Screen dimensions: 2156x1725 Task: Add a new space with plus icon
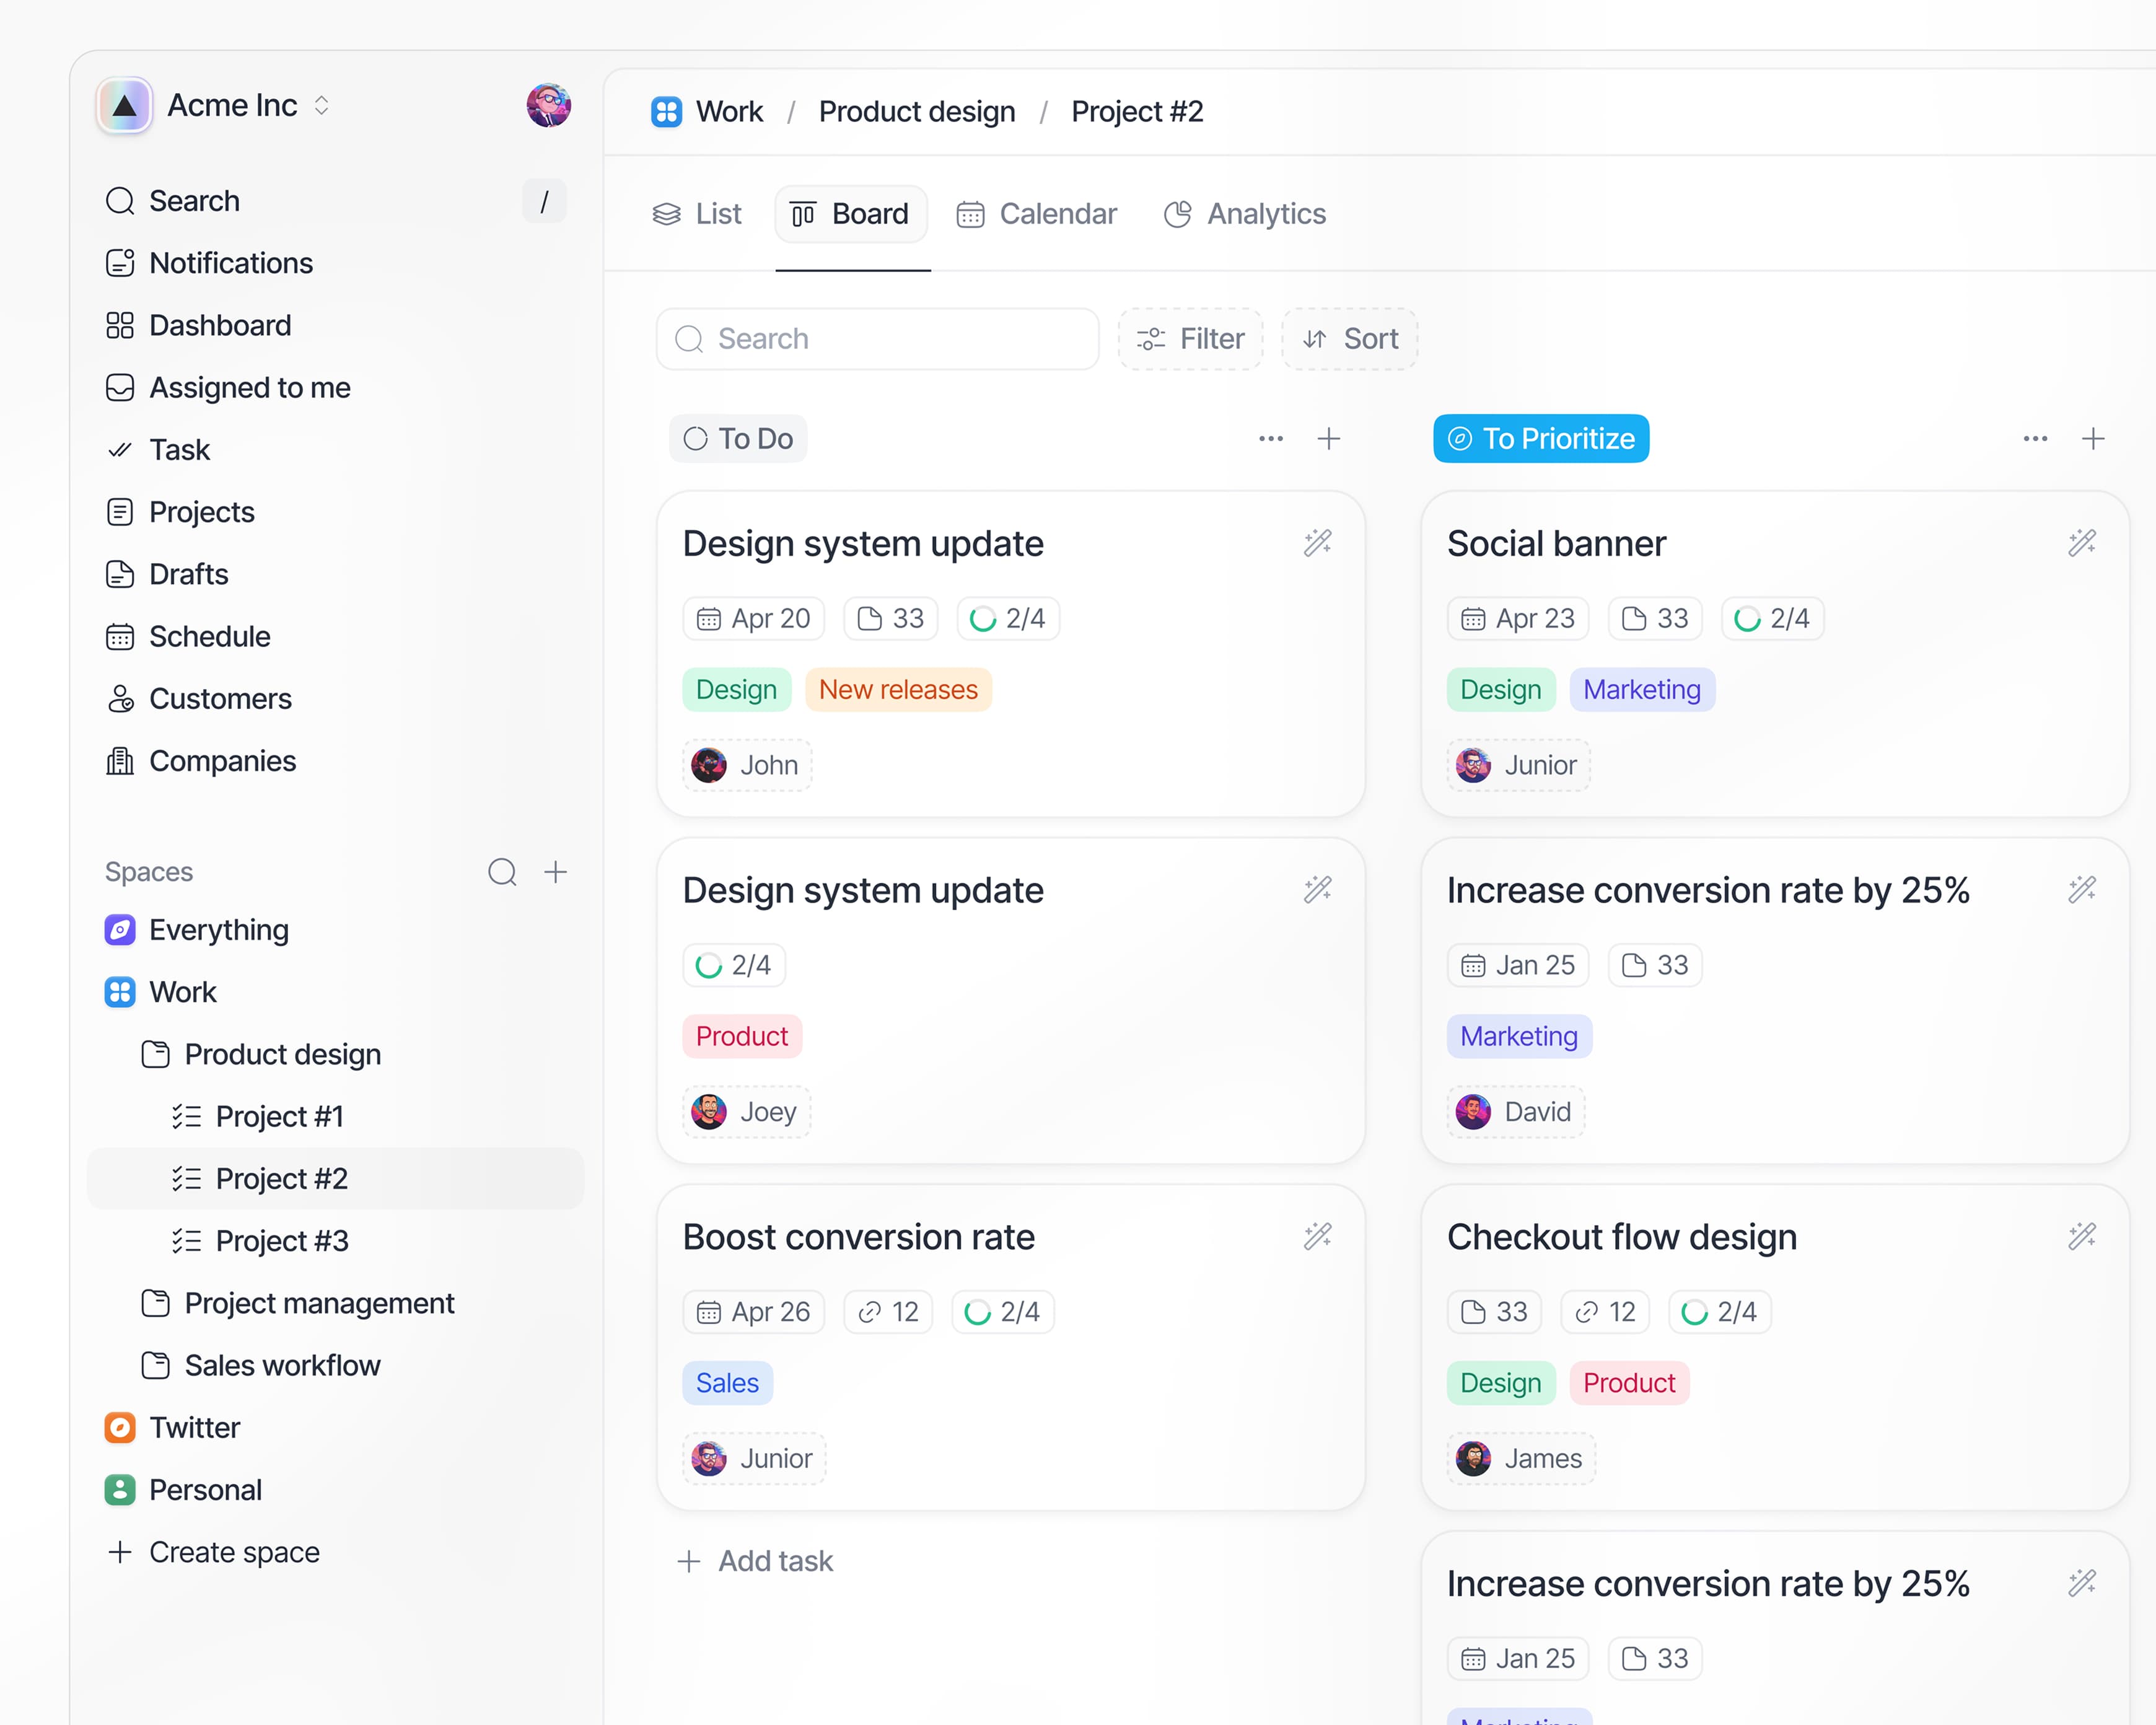555,872
